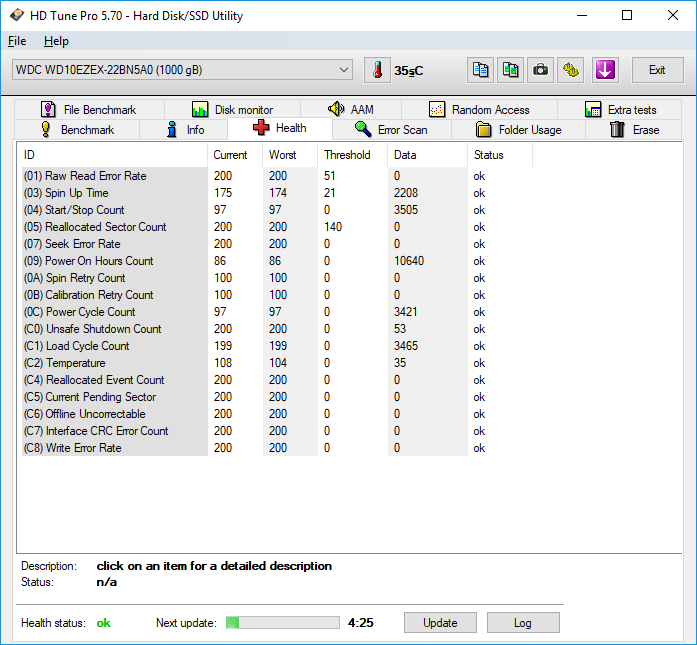
Task: Click the description hint text
Action: pyautogui.click(x=214, y=566)
